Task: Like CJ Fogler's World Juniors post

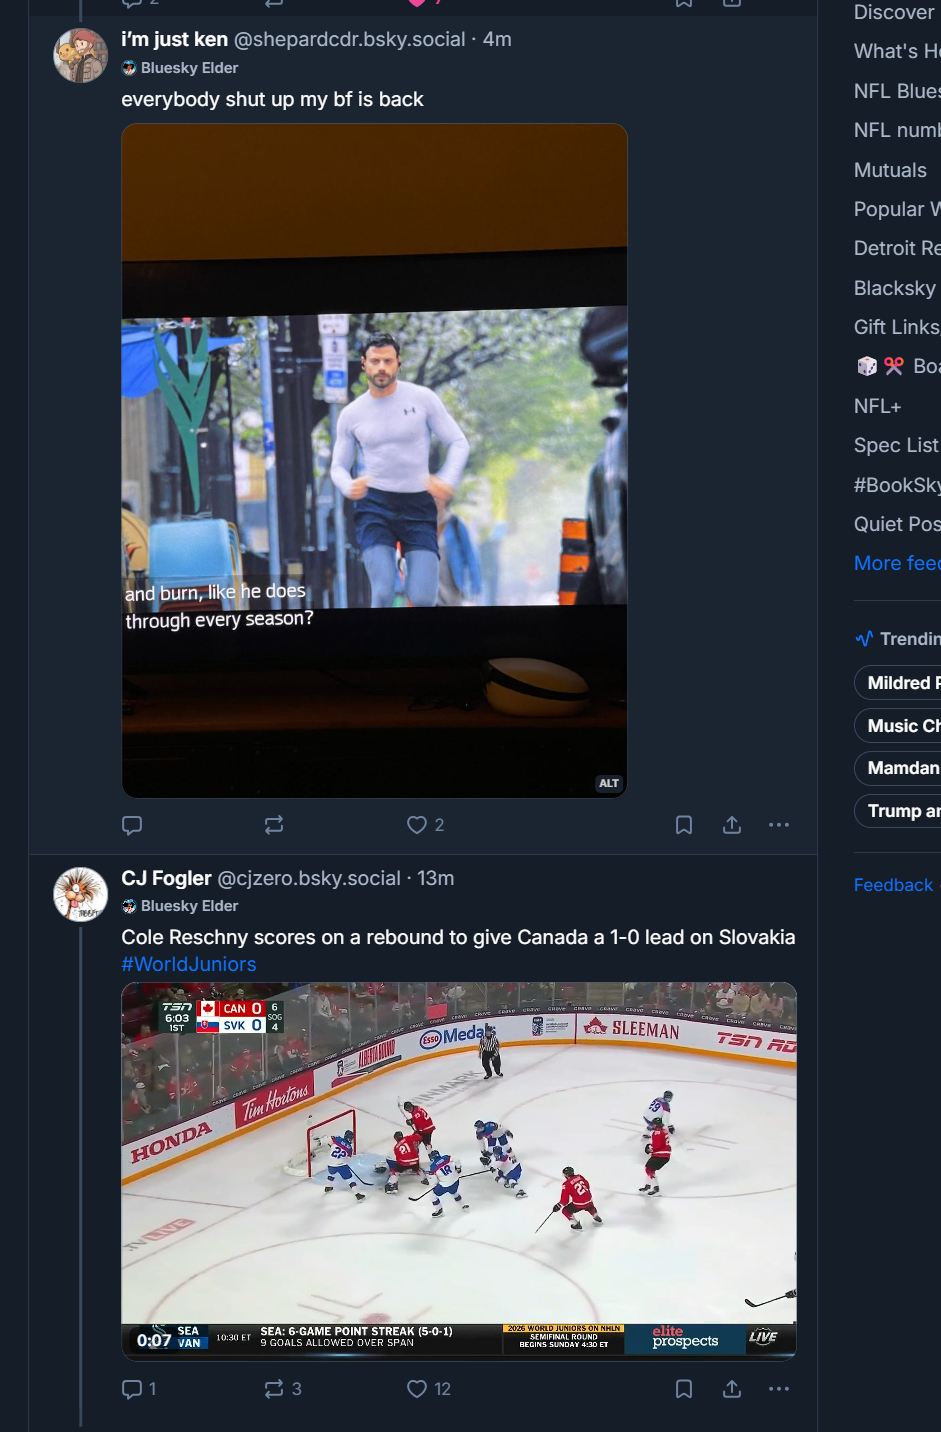Action: pos(417,1389)
